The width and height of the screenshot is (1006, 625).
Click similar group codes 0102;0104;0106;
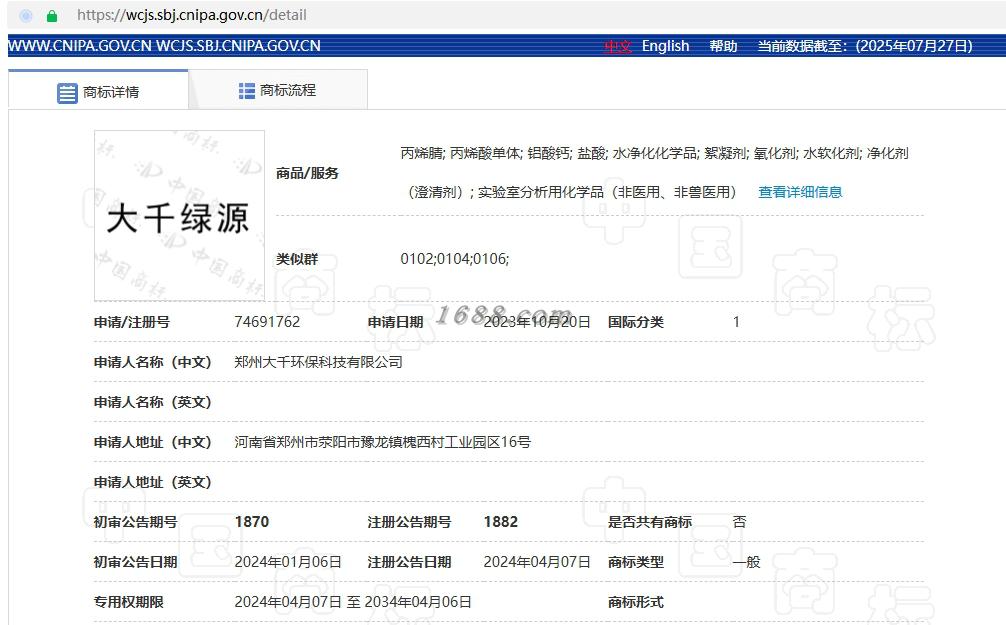[x=454, y=259]
